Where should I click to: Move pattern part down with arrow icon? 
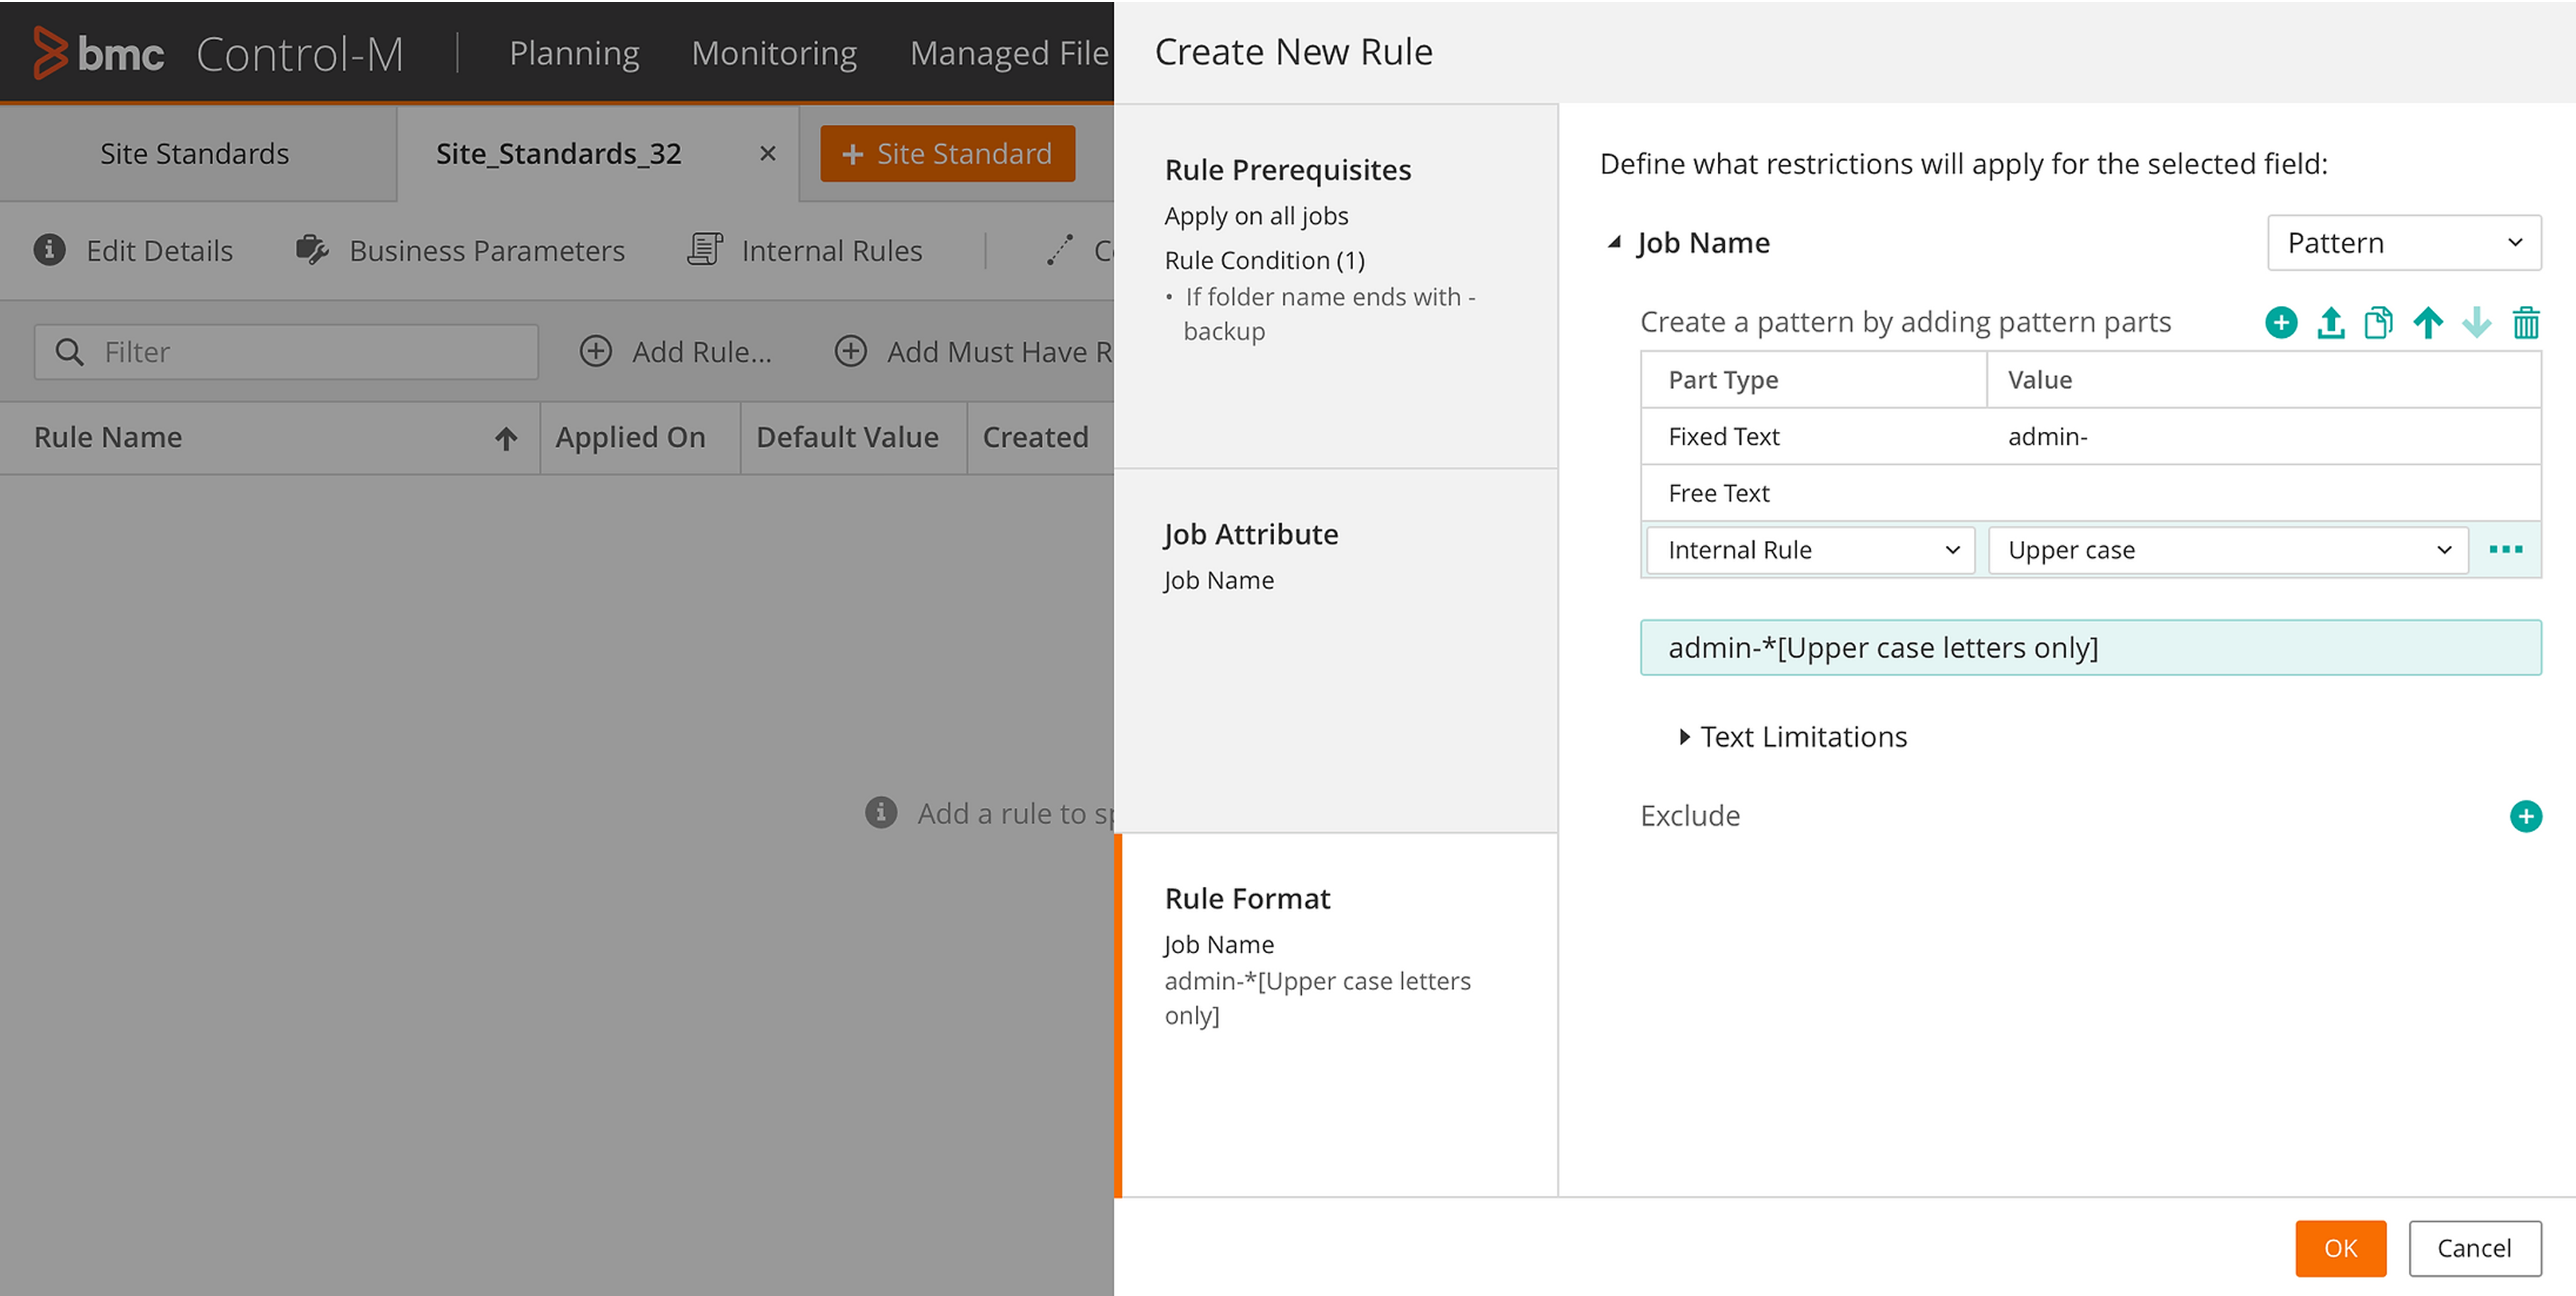pos(2477,322)
